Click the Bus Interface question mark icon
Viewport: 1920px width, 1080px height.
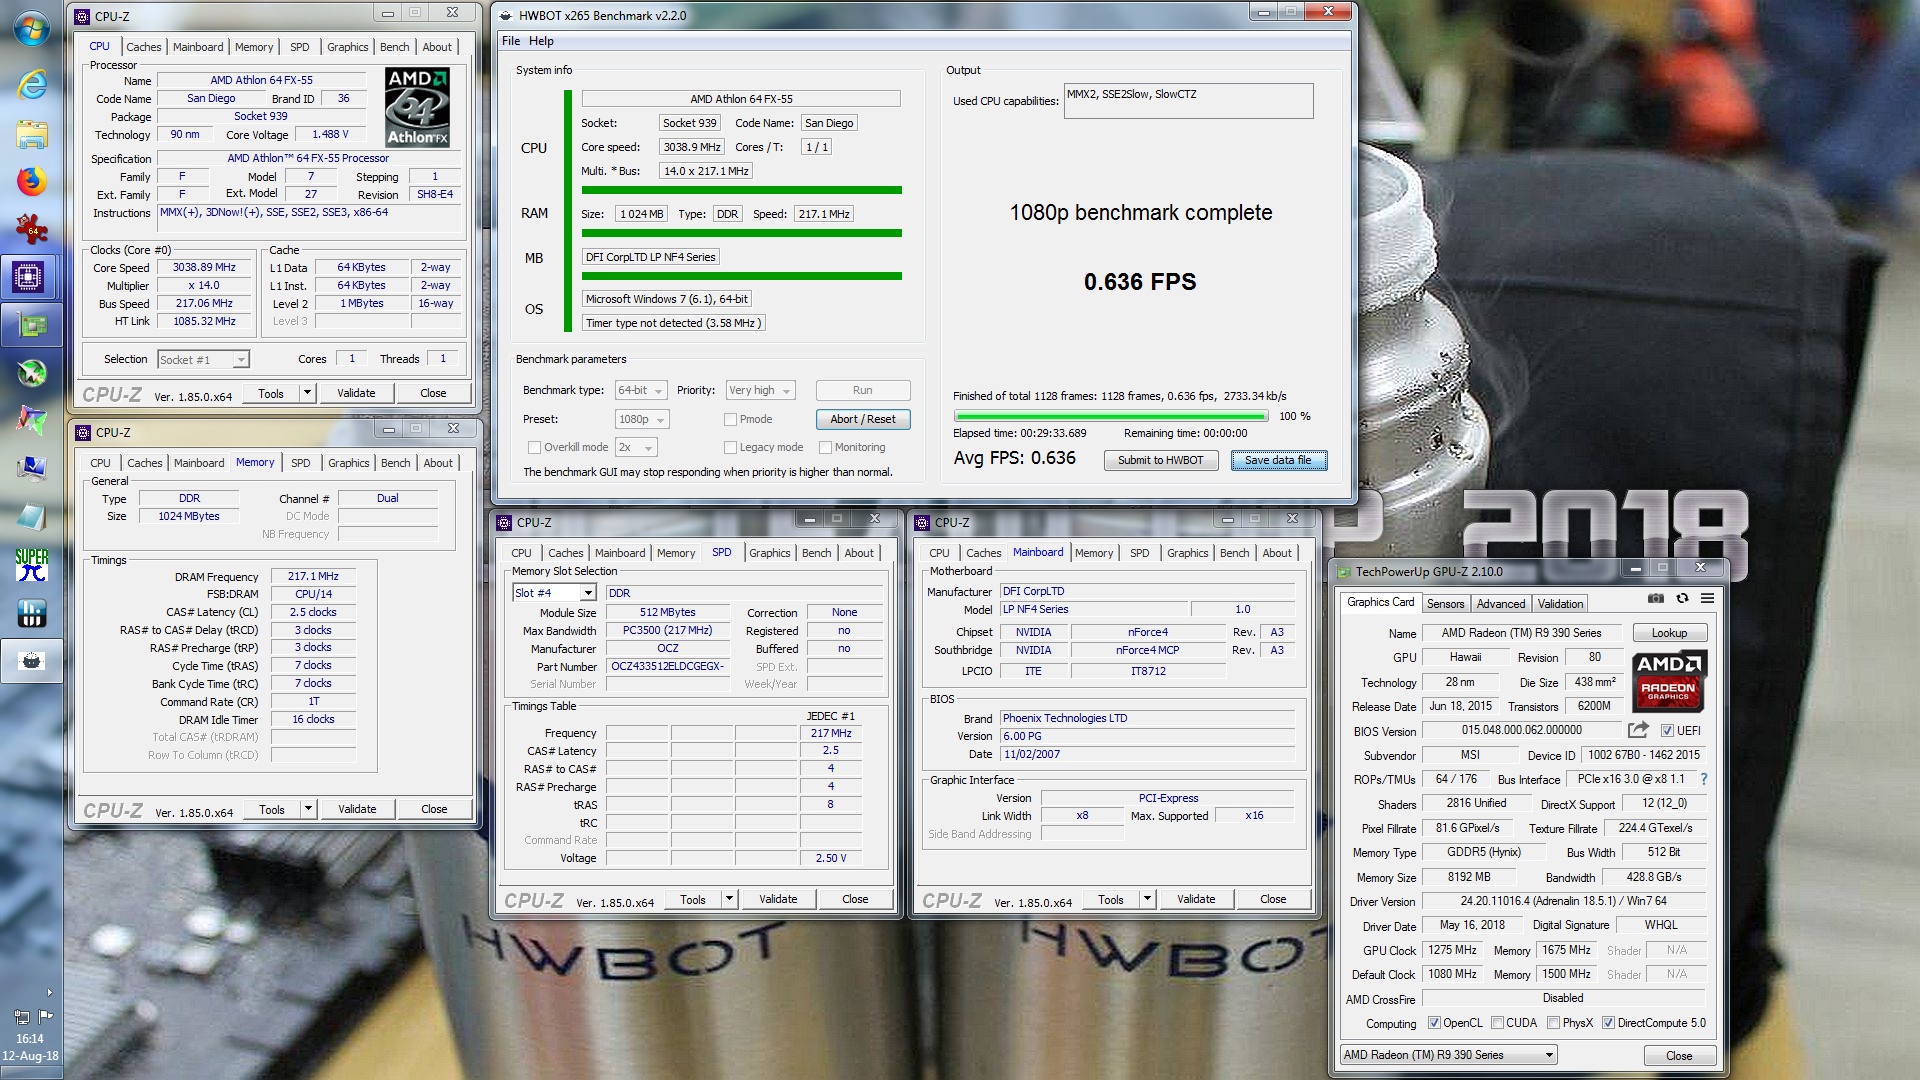pos(1704,779)
